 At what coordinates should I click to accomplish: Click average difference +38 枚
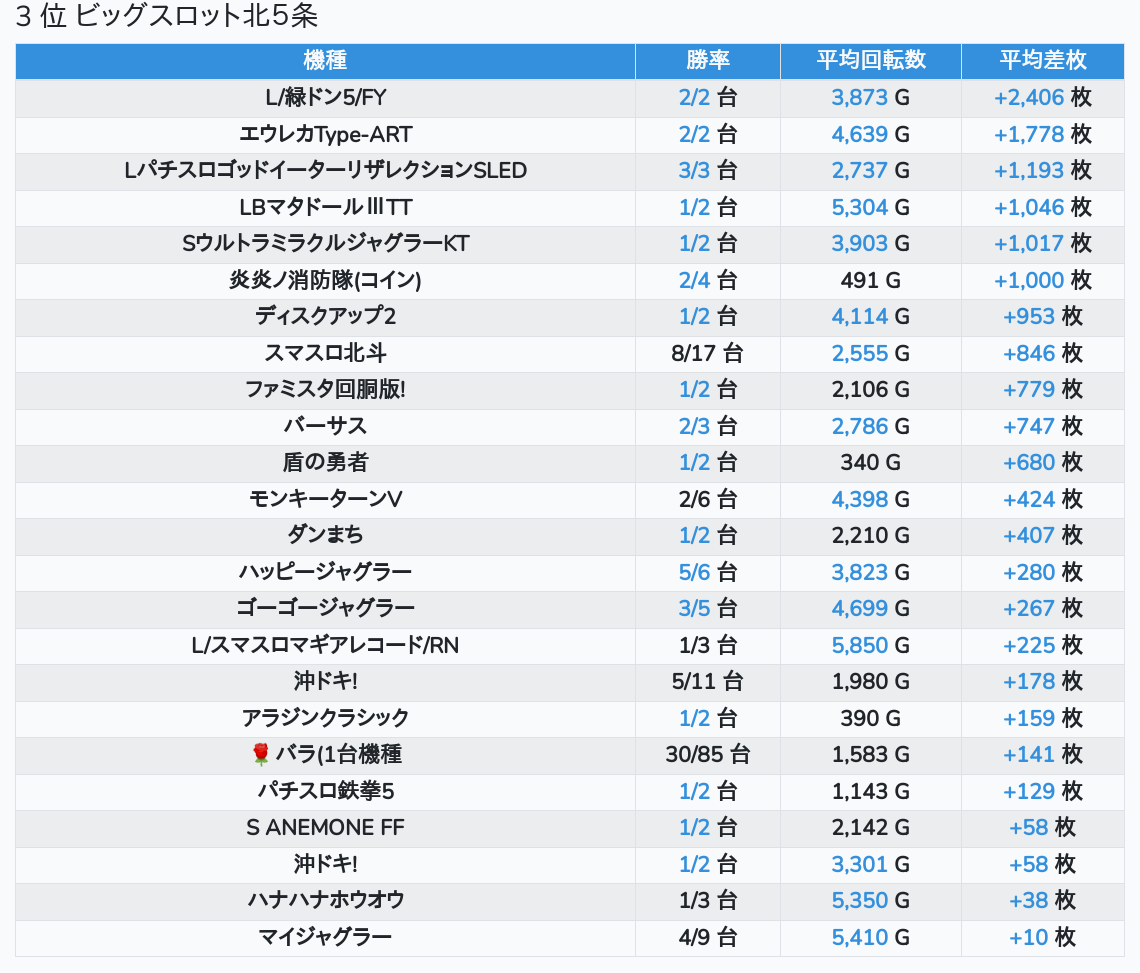point(1043,900)
